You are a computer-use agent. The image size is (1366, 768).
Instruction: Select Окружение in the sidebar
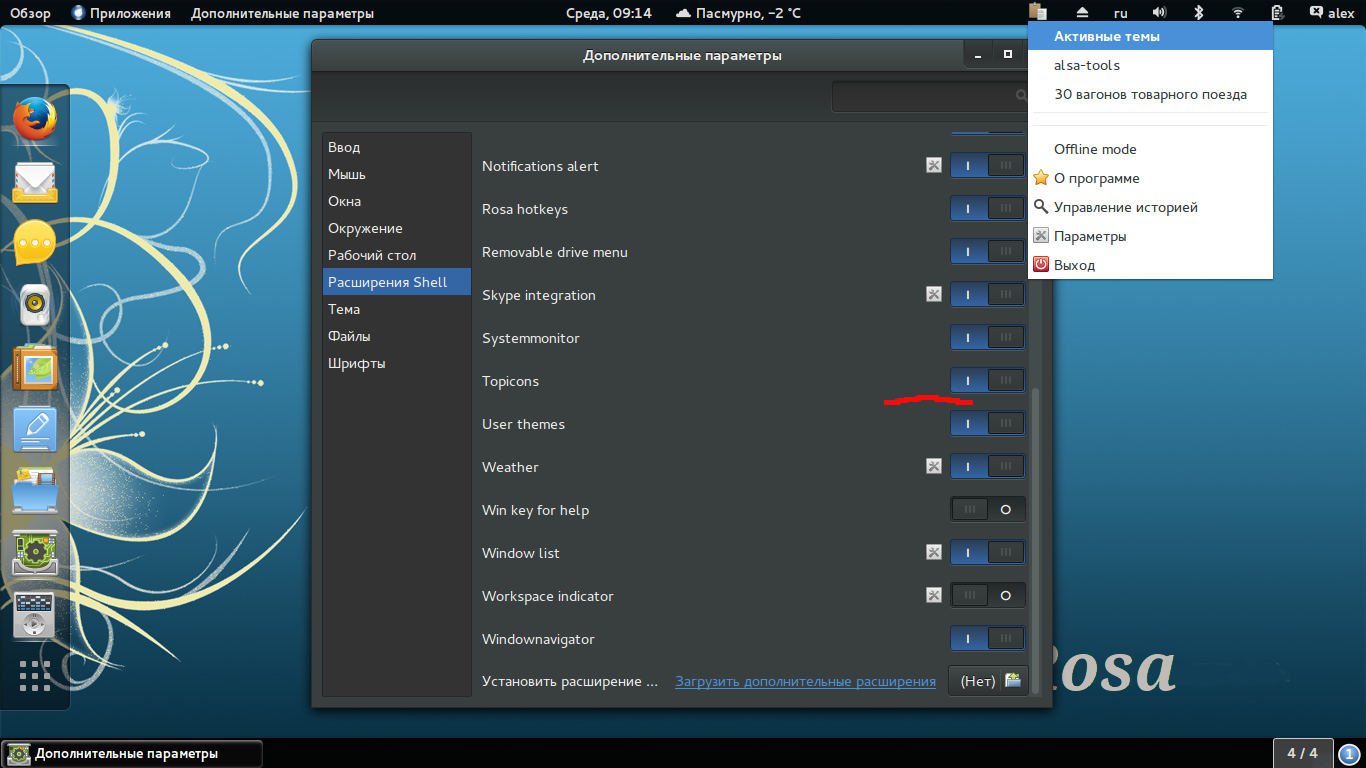397,228
